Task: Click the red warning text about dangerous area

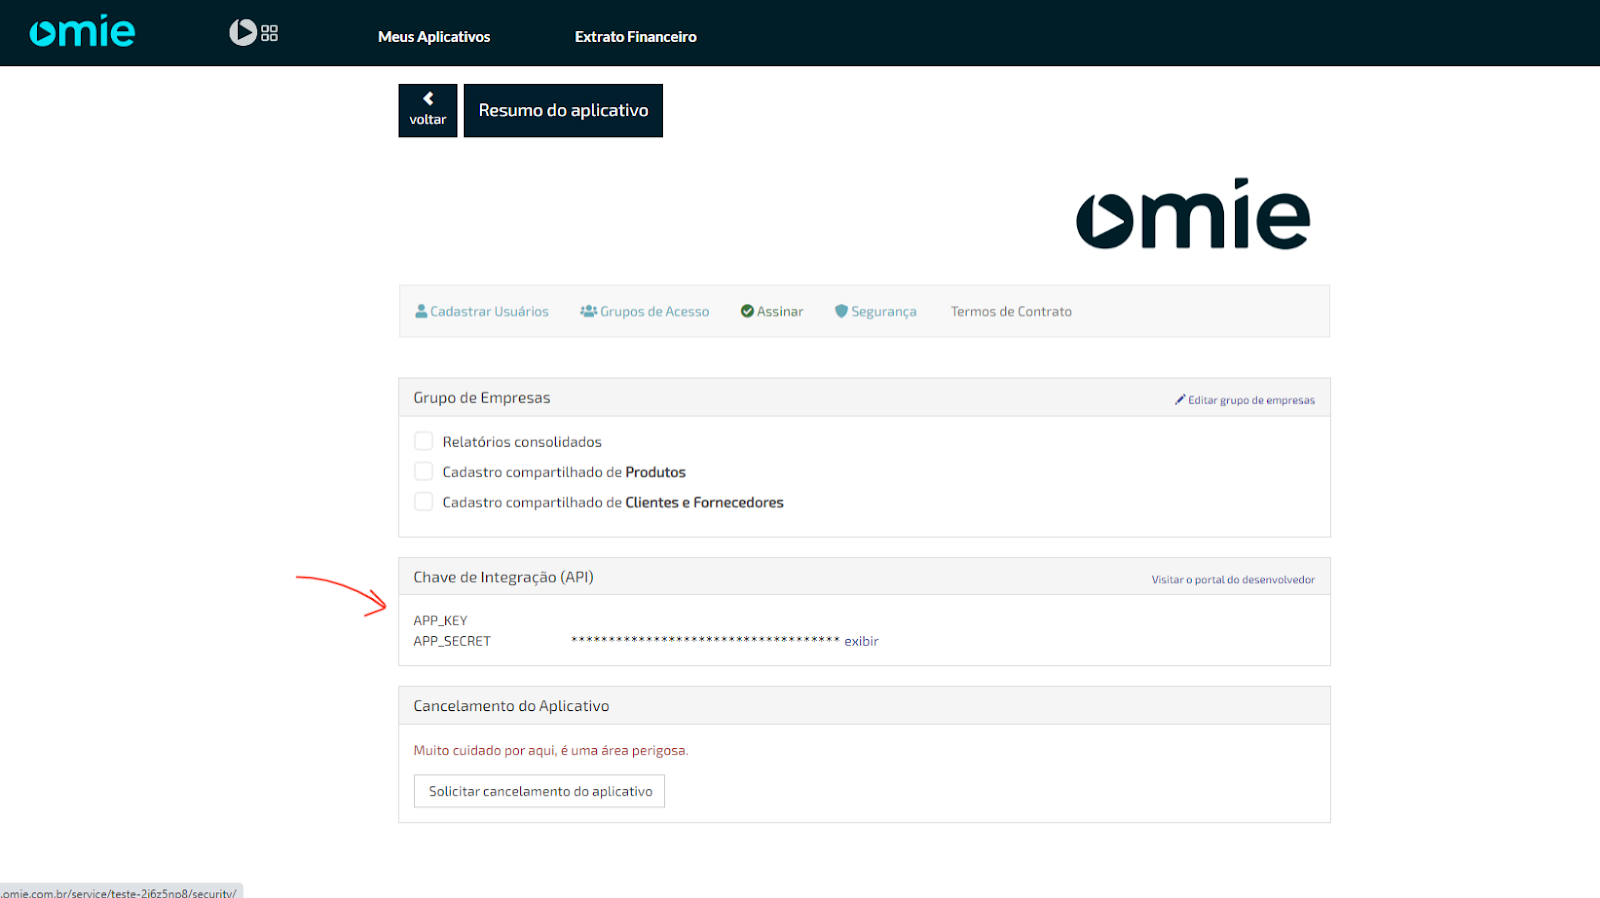Action: (x=551, y=750)
